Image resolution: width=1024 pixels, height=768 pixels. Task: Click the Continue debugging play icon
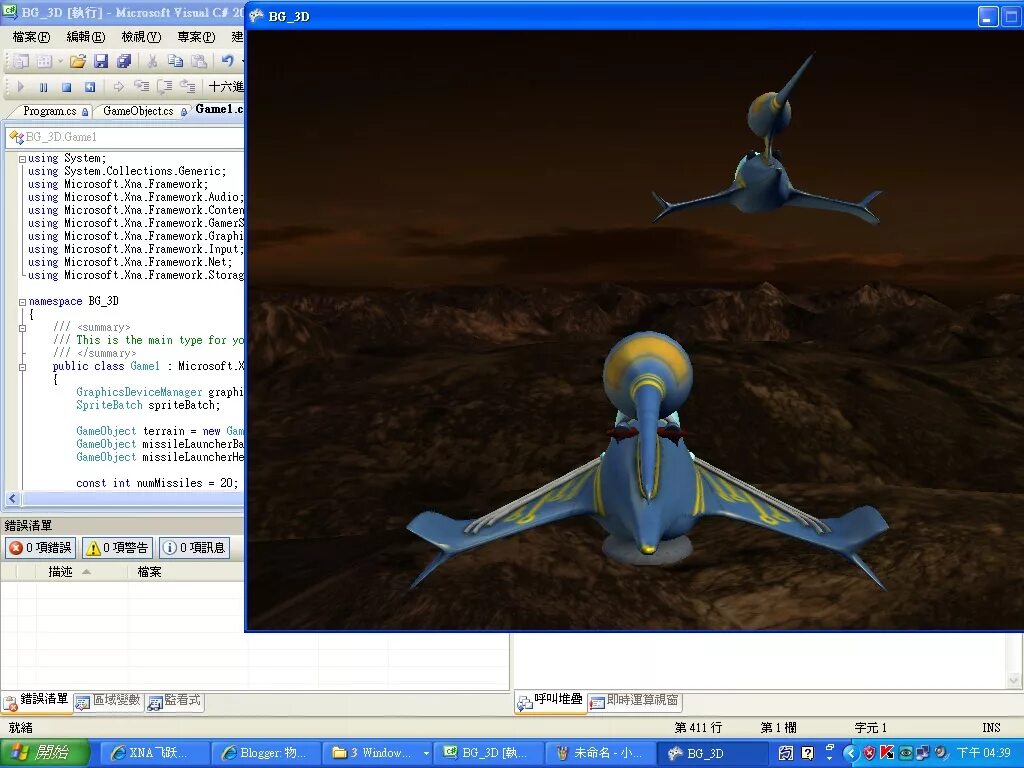click(20, 86)
